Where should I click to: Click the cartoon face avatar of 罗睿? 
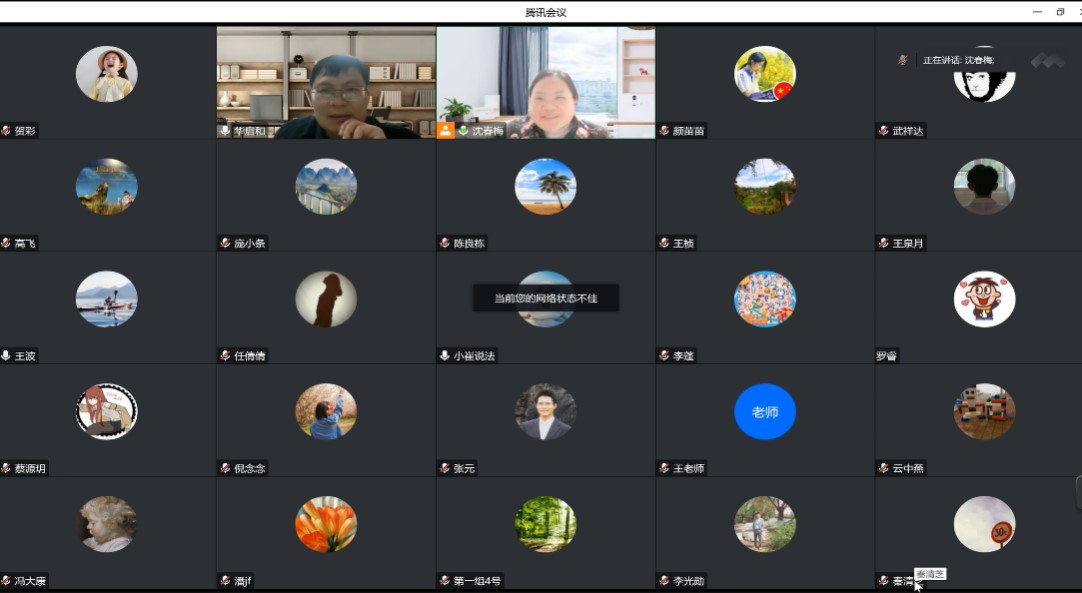984,299
